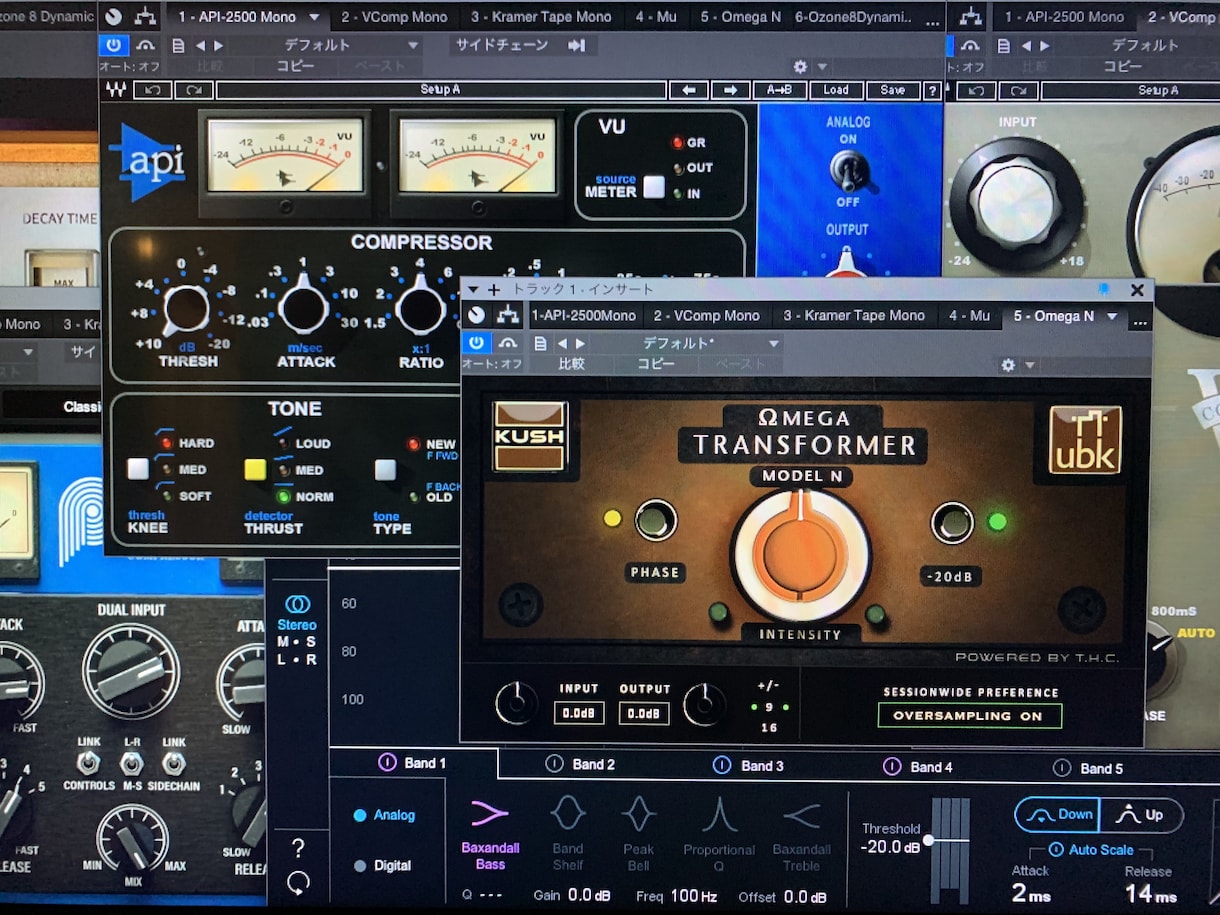This screenshot has width=1220, height=915.
Task: Toggle API-2500 plugin power bypass button
Action: click(x=113, y=45)
